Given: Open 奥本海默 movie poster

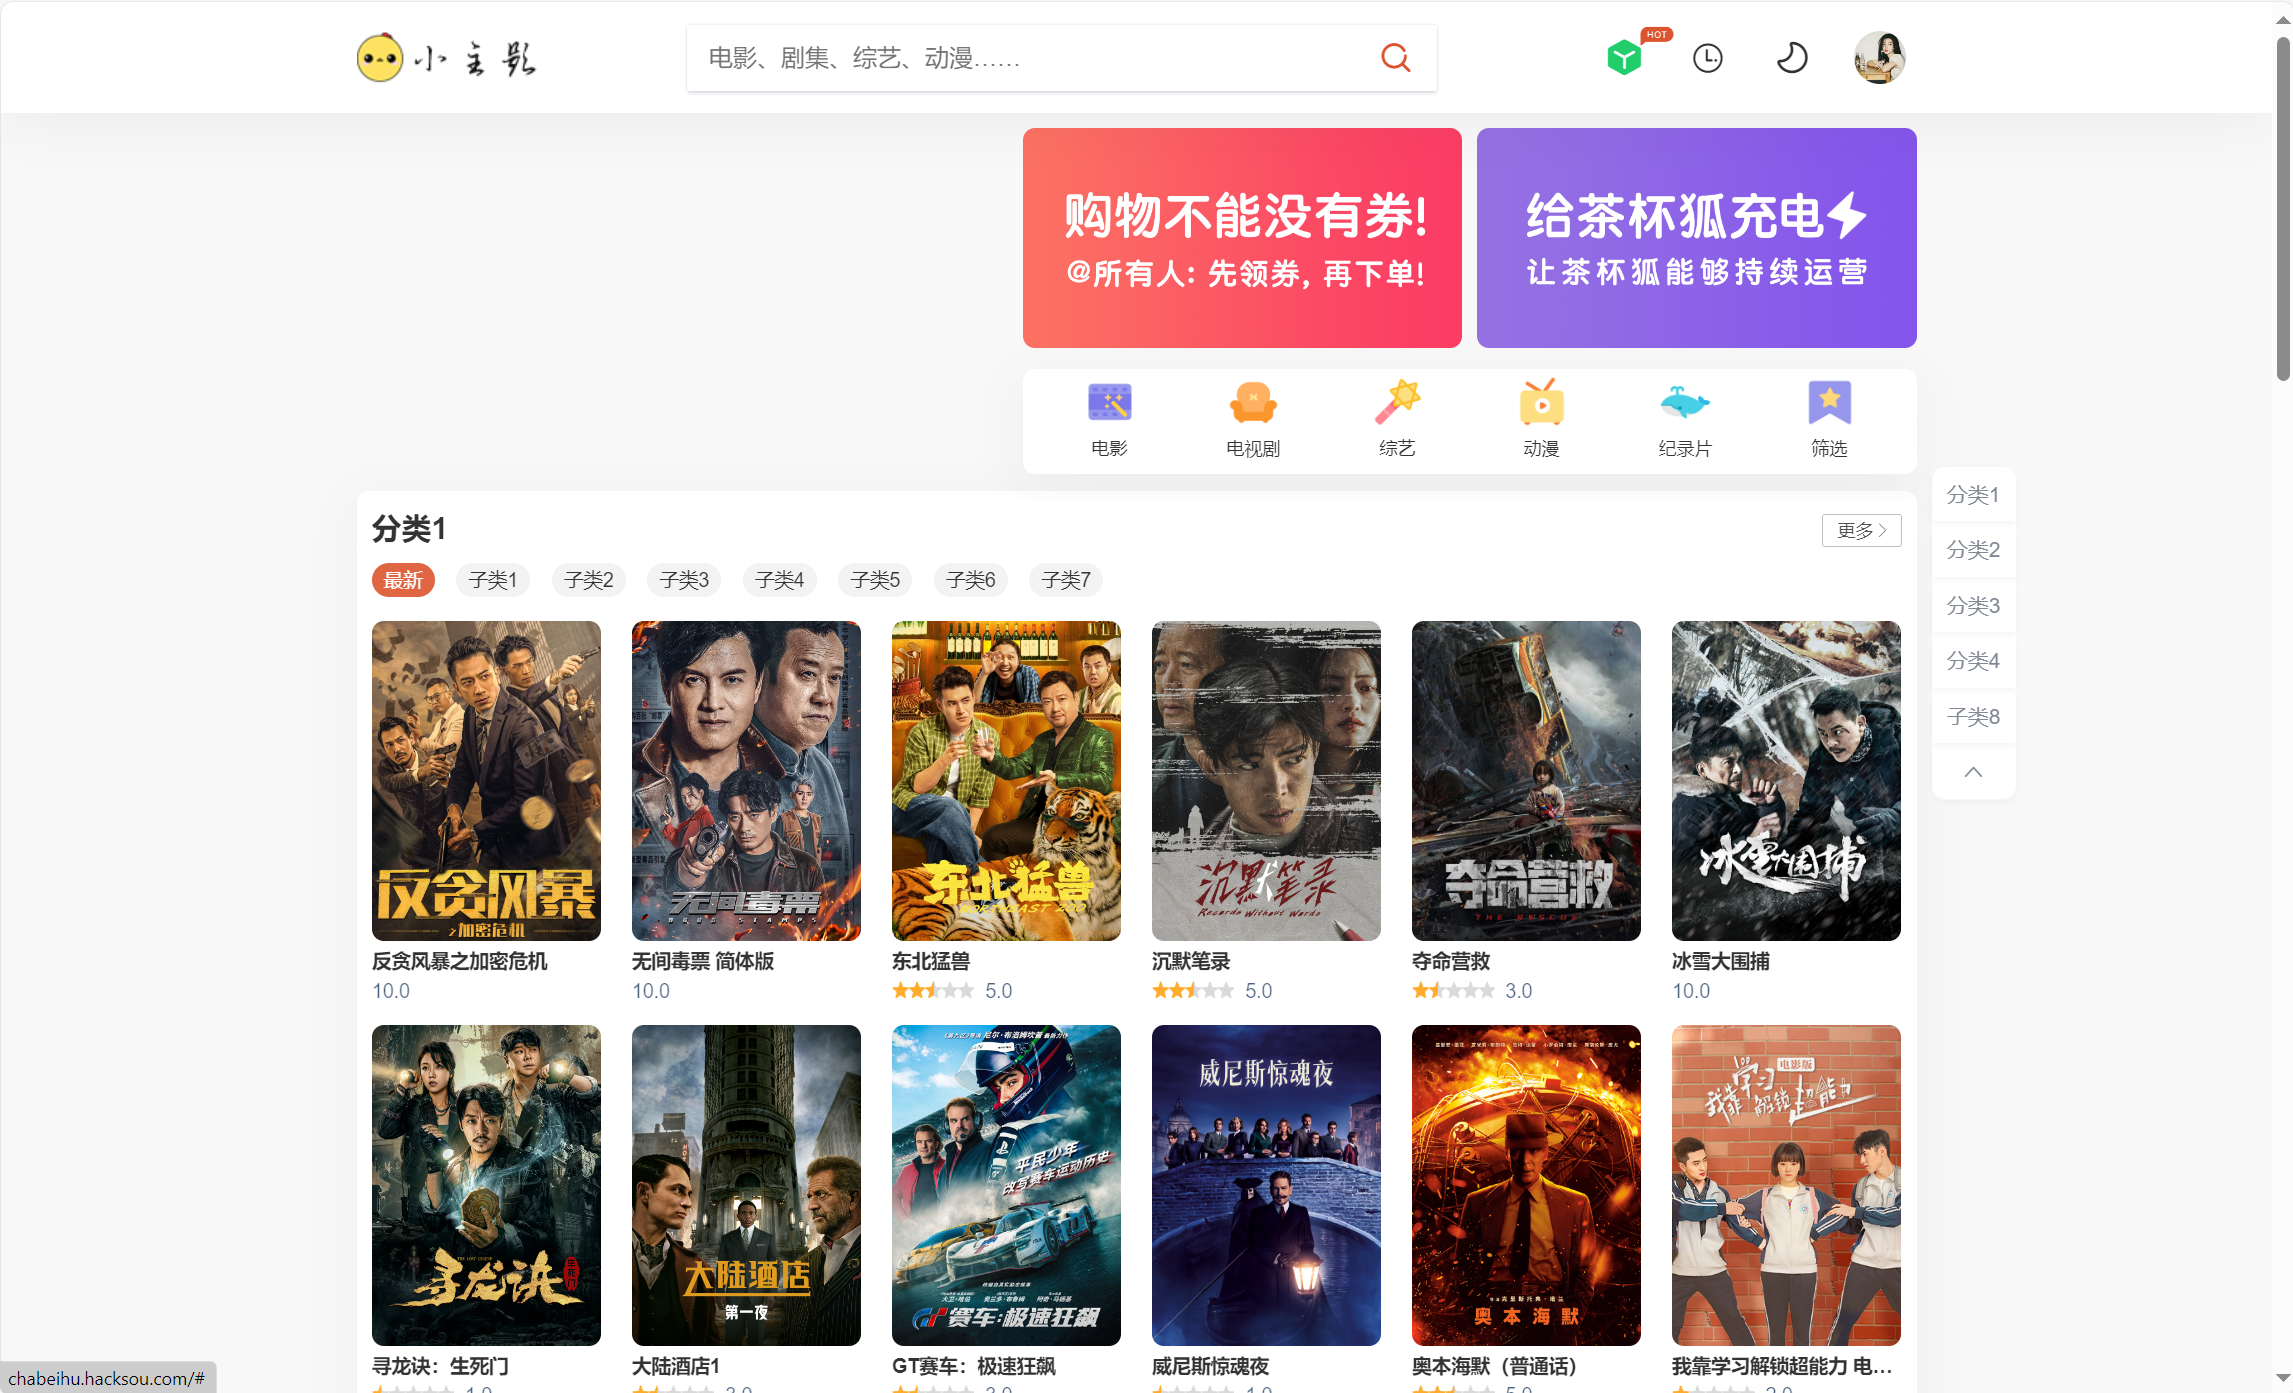Looking at the screenshot, I should click(1526, 1185).
